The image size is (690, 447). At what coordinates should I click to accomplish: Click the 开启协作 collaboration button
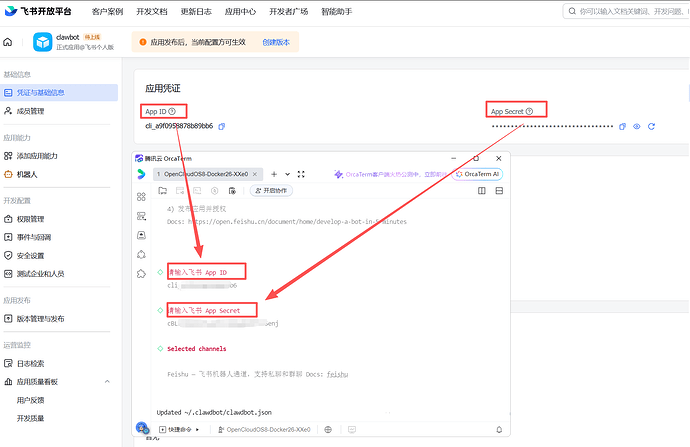[x=271, y=191]
